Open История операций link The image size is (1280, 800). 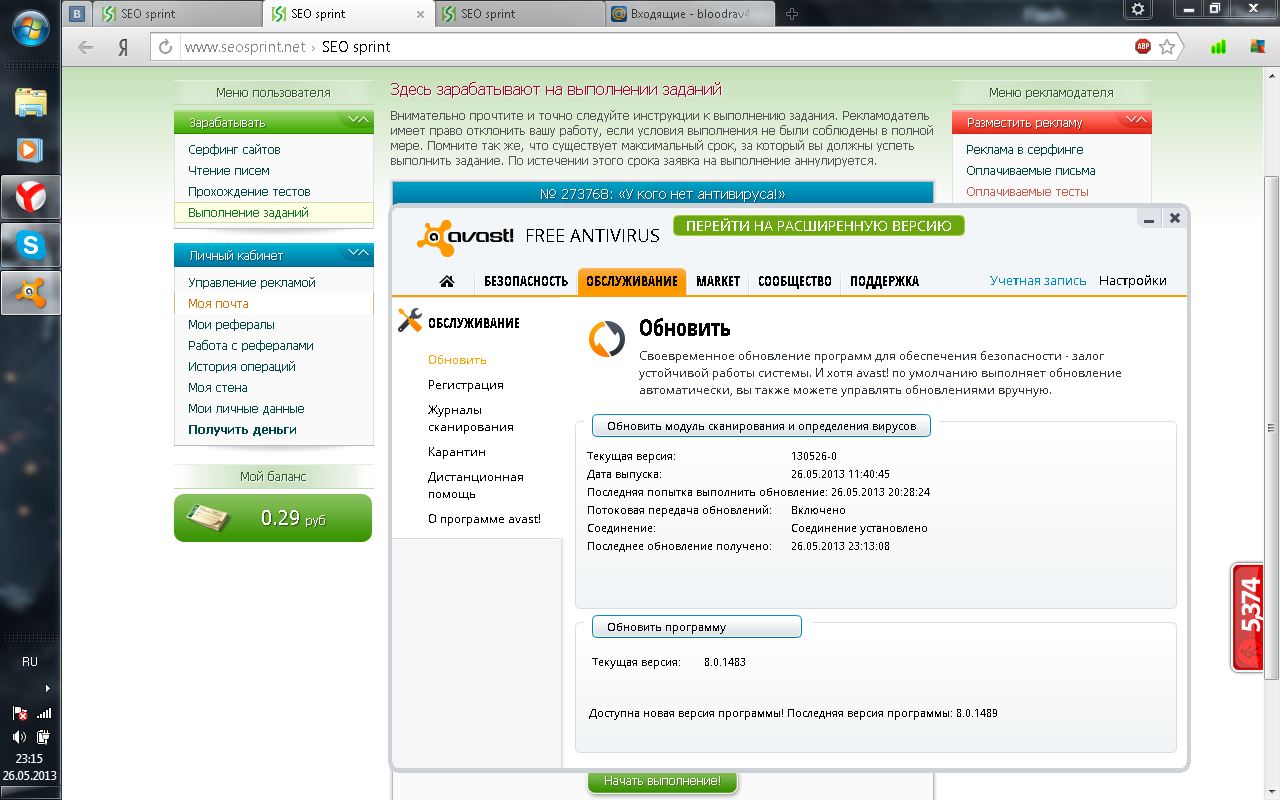241,366
